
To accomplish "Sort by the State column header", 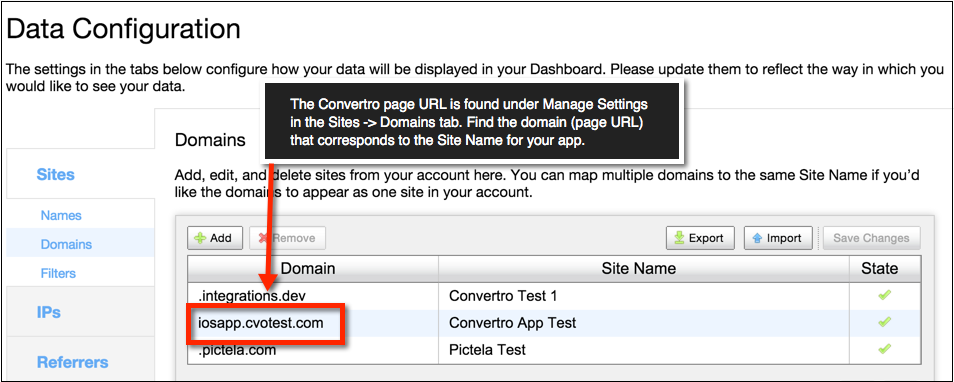I will [x=884, y=268].
